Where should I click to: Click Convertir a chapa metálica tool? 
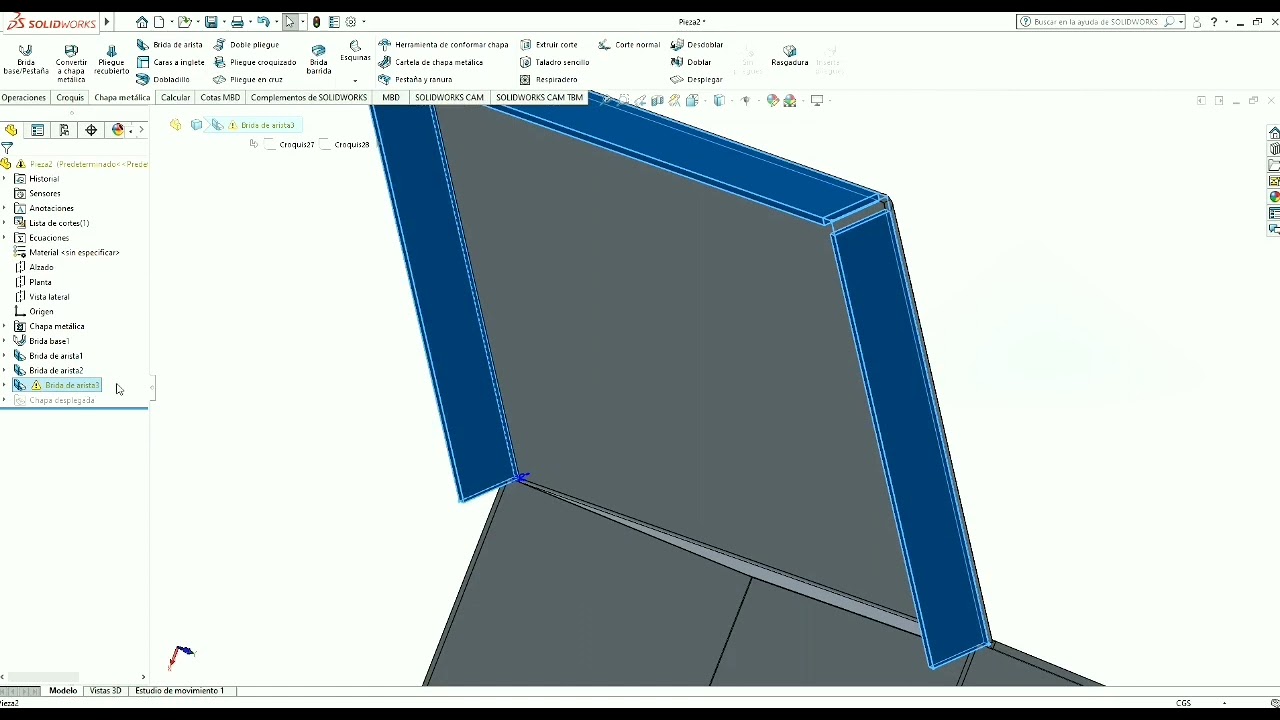click(71, 63)
